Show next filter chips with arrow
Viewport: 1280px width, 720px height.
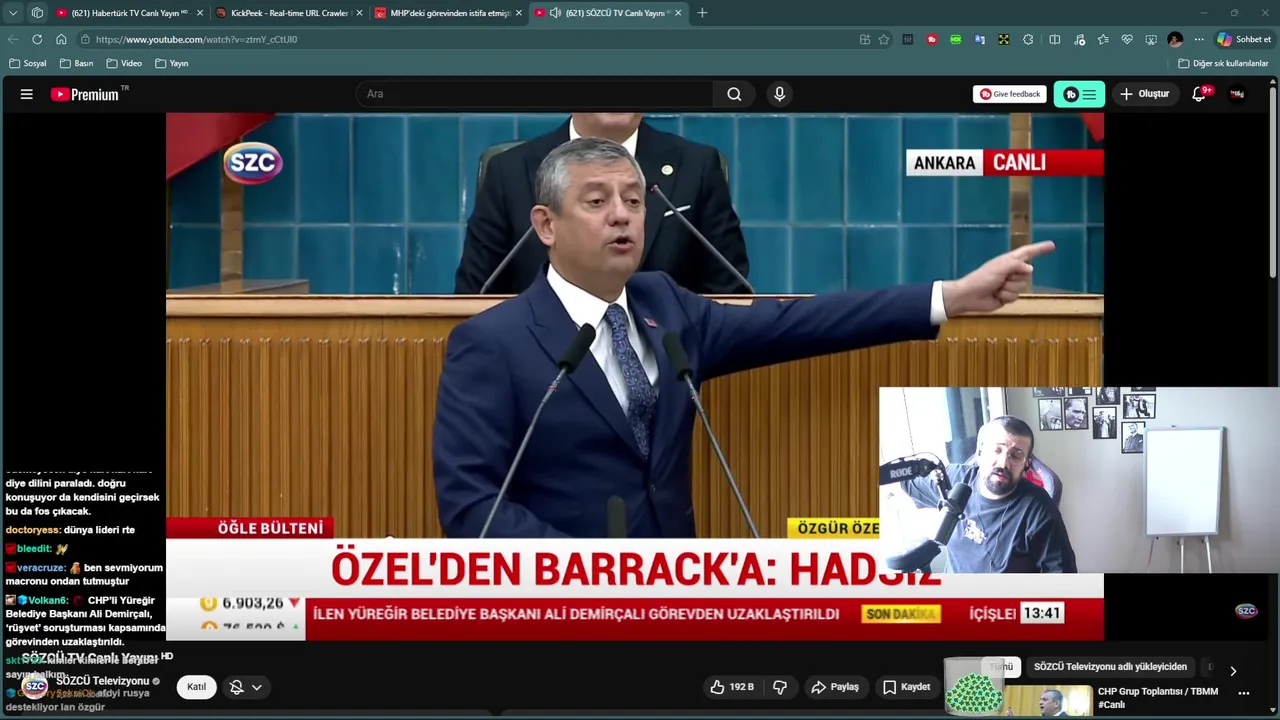(x=1233, y=671)
